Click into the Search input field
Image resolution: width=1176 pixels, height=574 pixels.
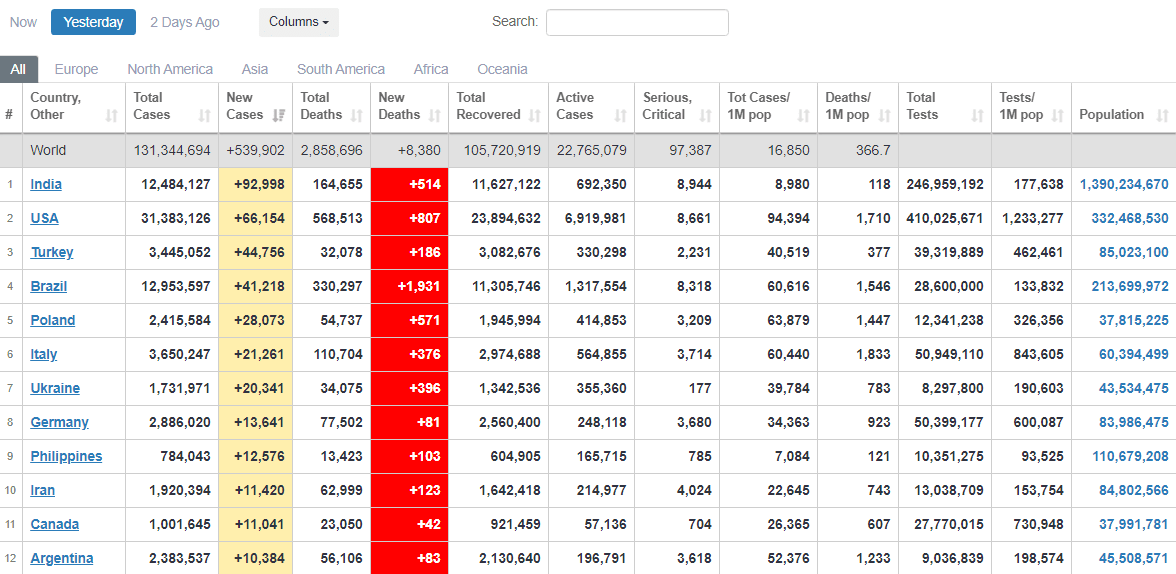coord(637,22)
